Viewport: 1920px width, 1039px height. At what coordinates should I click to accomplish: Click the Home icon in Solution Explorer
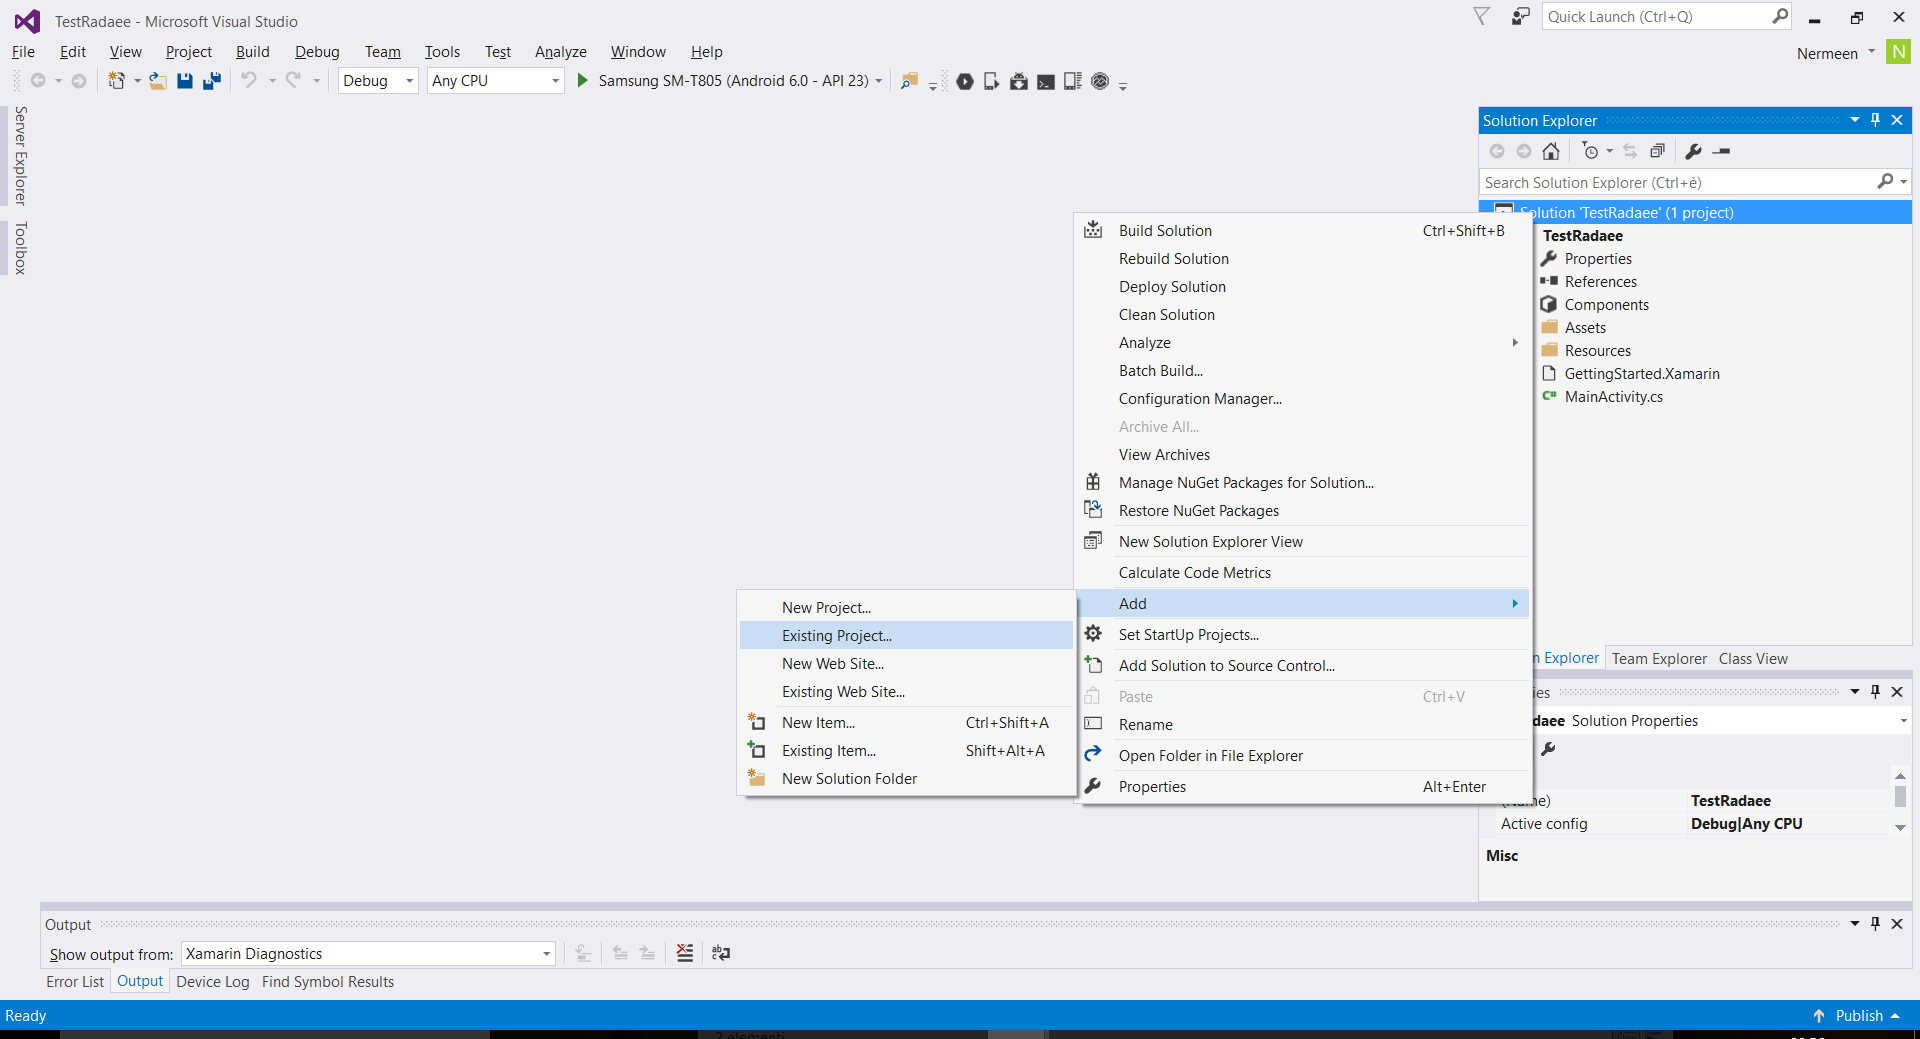(x=1551, y=151)
